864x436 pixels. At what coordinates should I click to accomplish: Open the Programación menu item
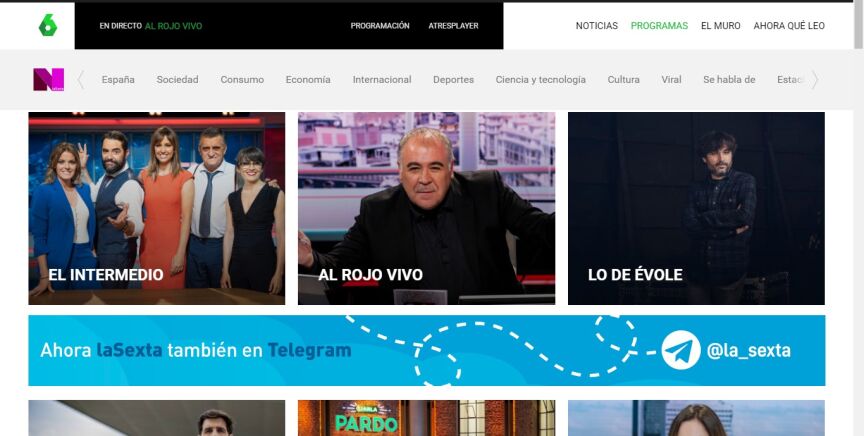pos(380,26)
